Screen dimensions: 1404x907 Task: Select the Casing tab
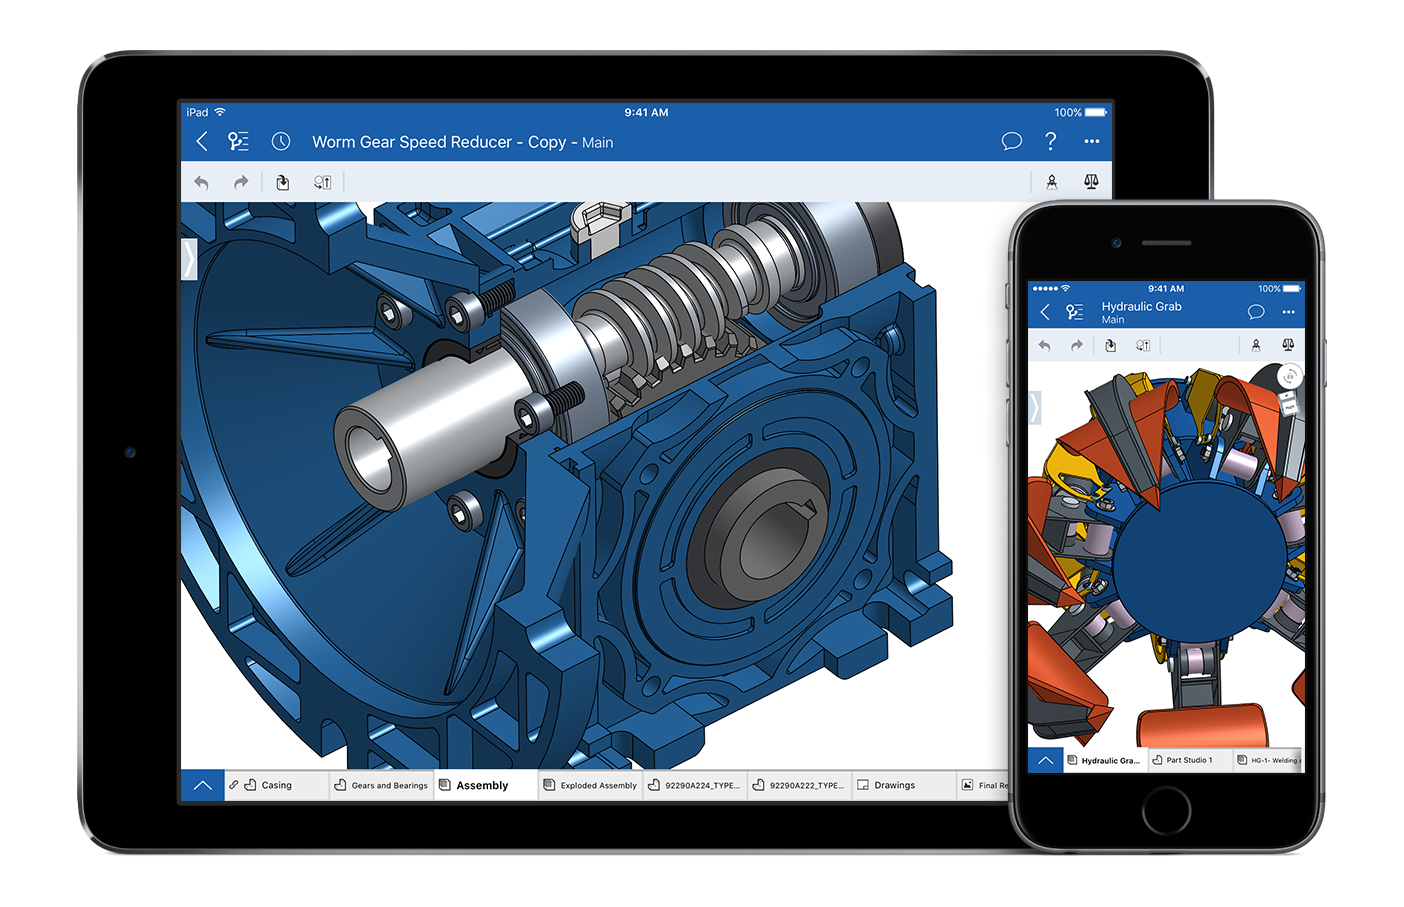click(276, 785)
